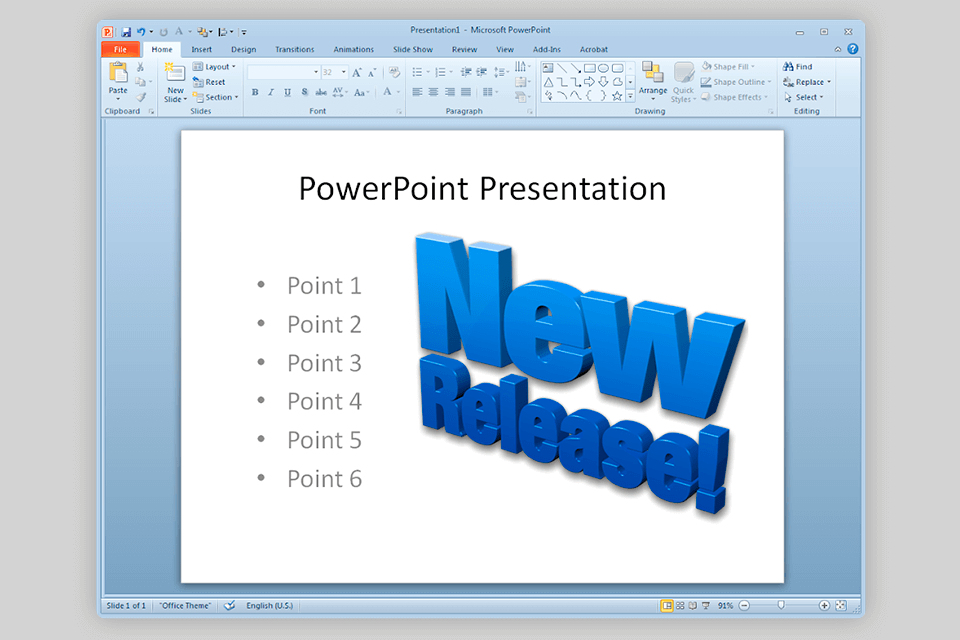This screenshot has width=960, height=640.
Task: Toggle Underline formatting
Action: coord(287,92)
